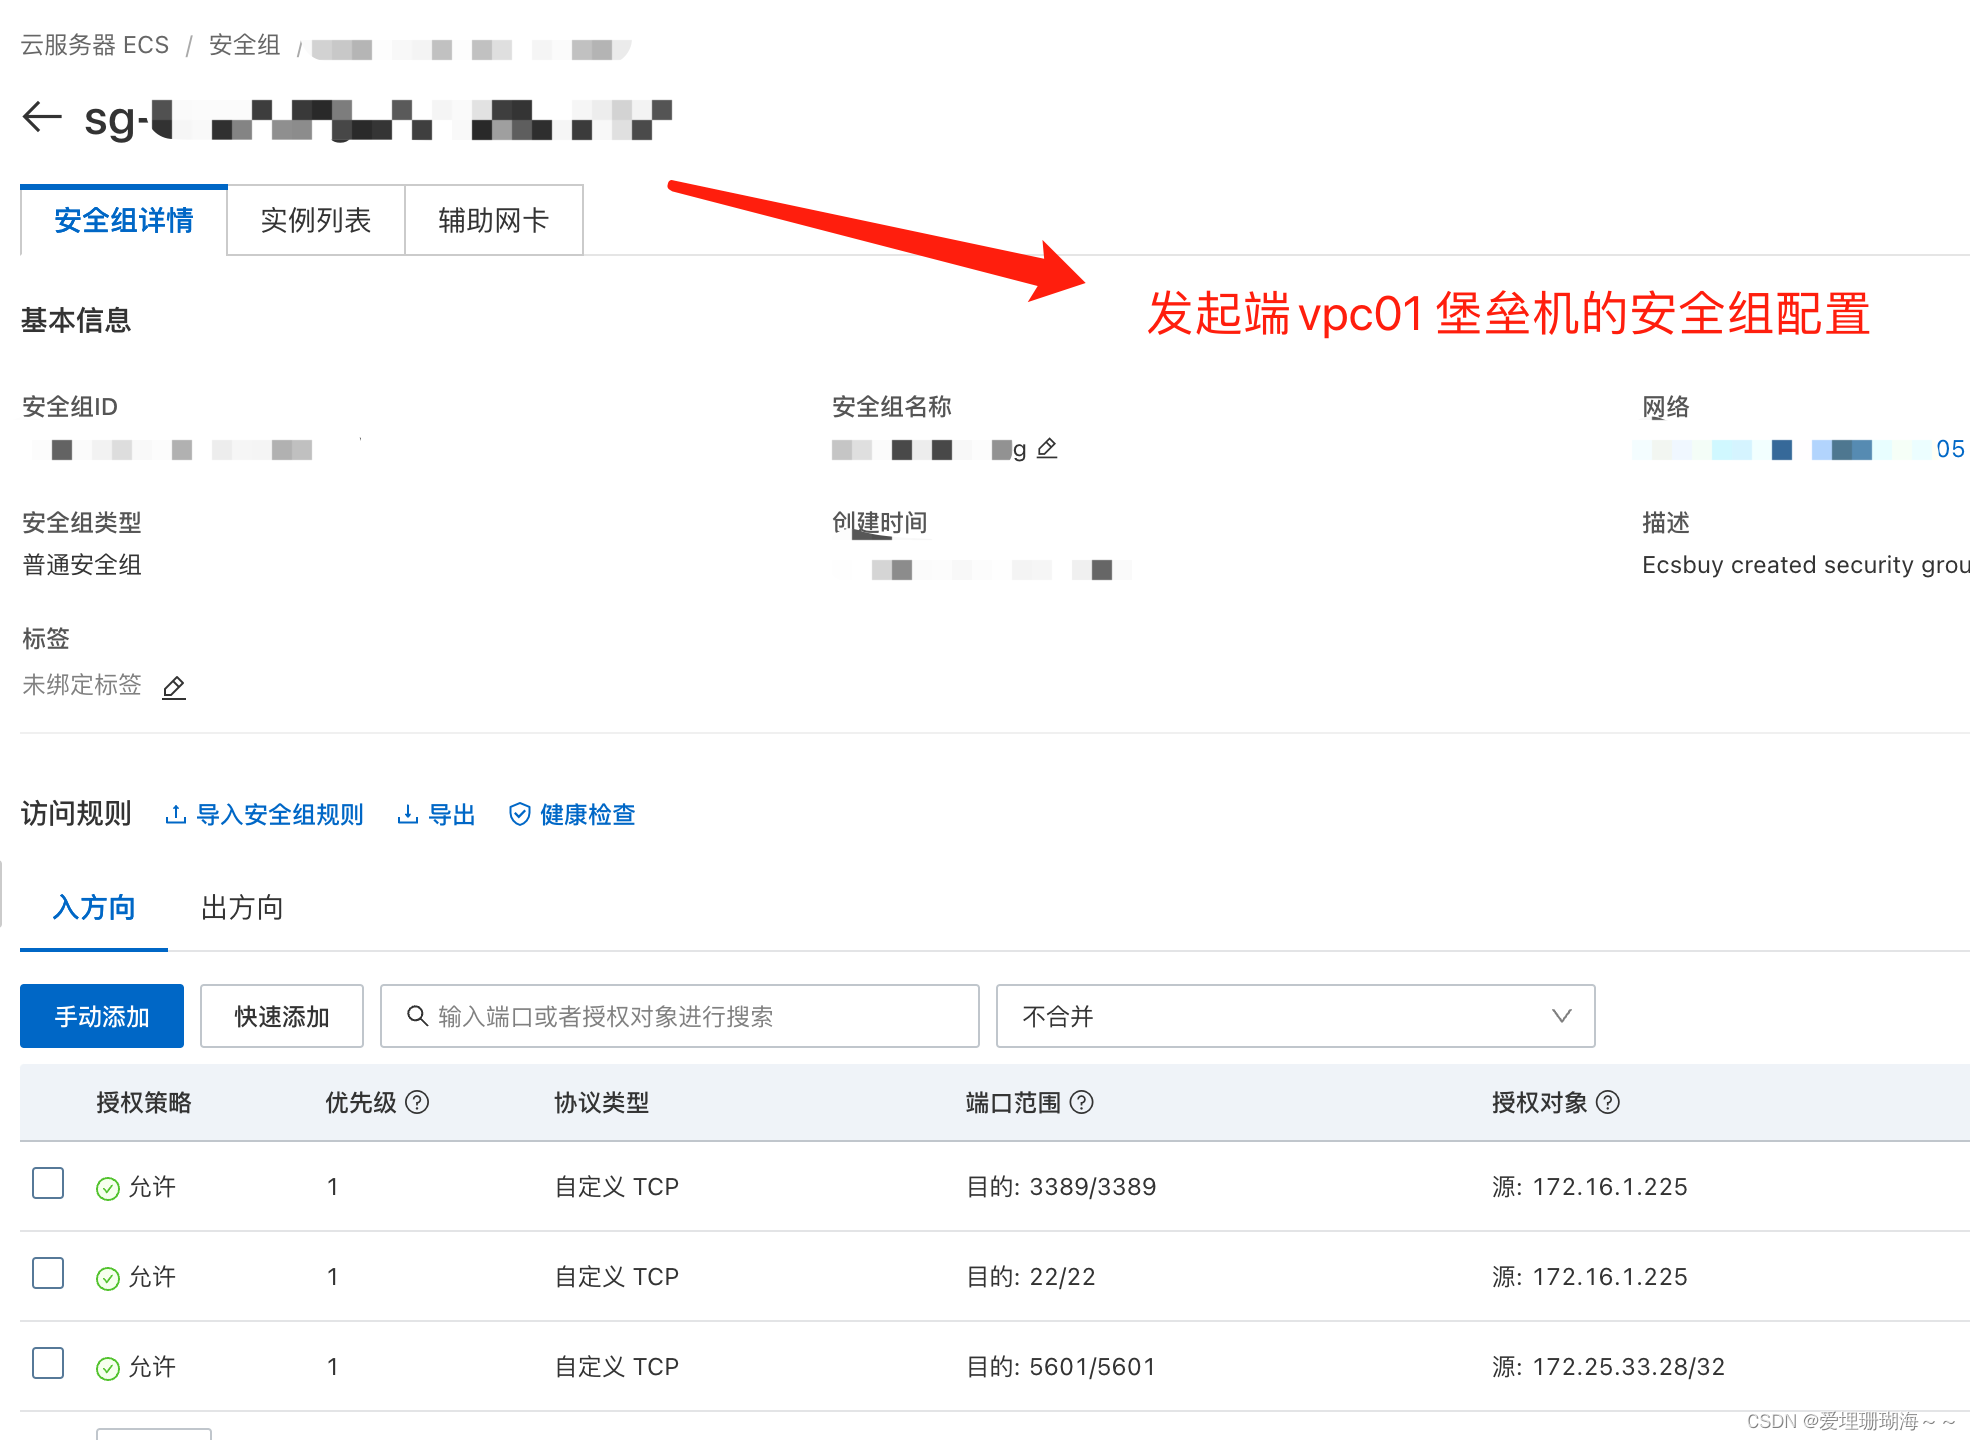Click source 172.16.1.225 in 22/22 row

pyautogui.click(x=1590, y=1277)
